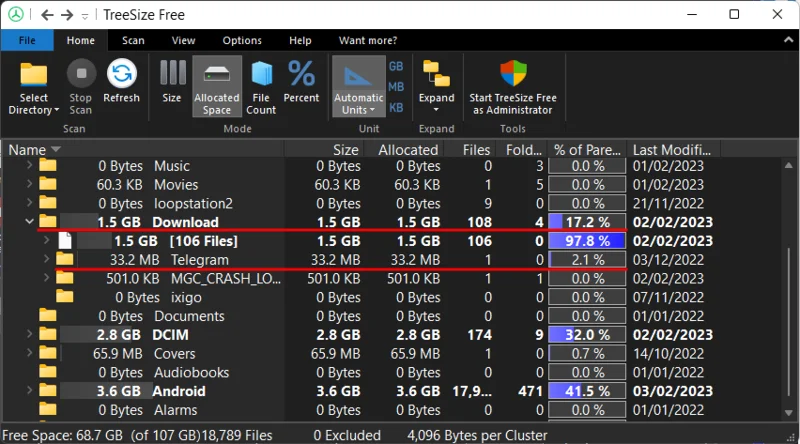Expand the Covers folder
This screenshot has width=800, height=444.
tap(29, 353)
